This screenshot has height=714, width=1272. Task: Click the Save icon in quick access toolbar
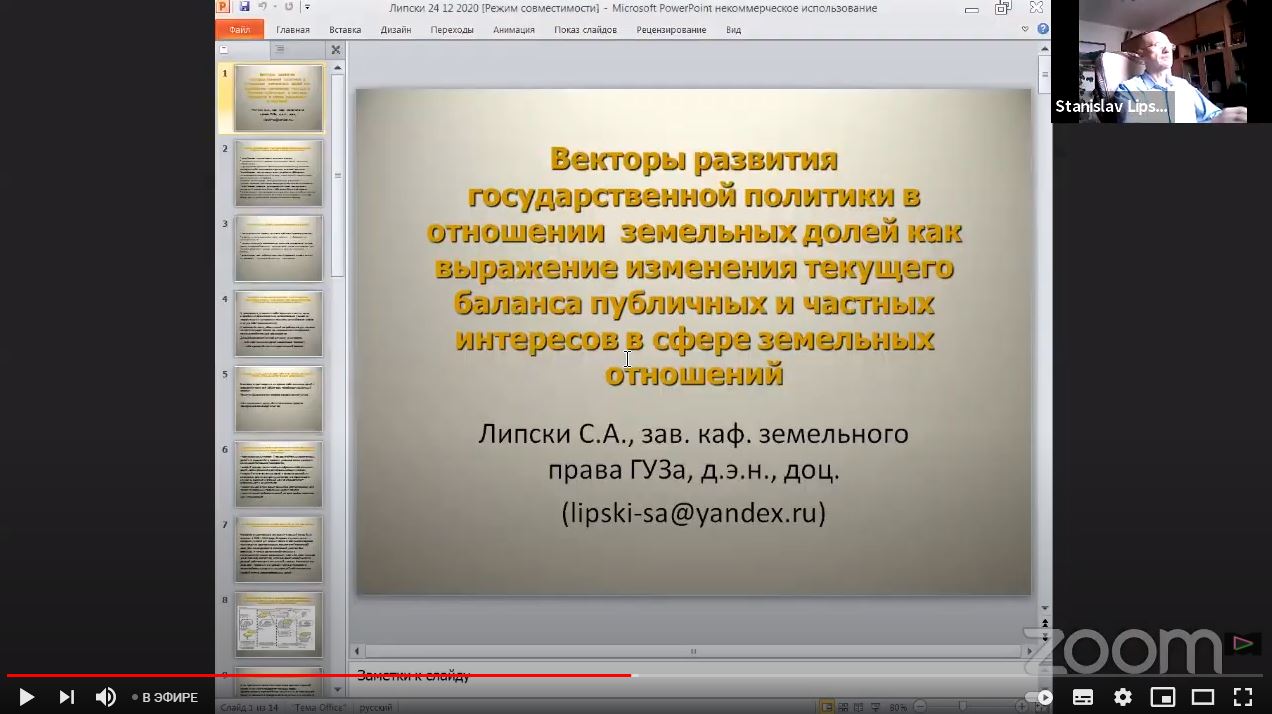click(244, 7)
